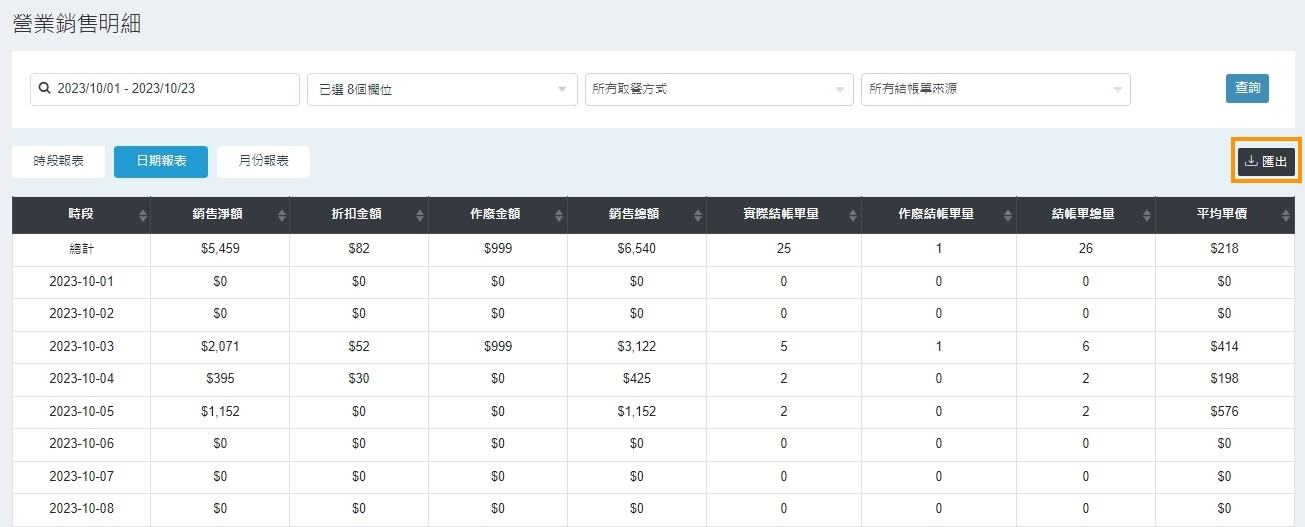The width and height of the screenshot is (1305, 527).
Task: Expand the 所有取餐方式 dropdown
Action: (x=718, y=89)
